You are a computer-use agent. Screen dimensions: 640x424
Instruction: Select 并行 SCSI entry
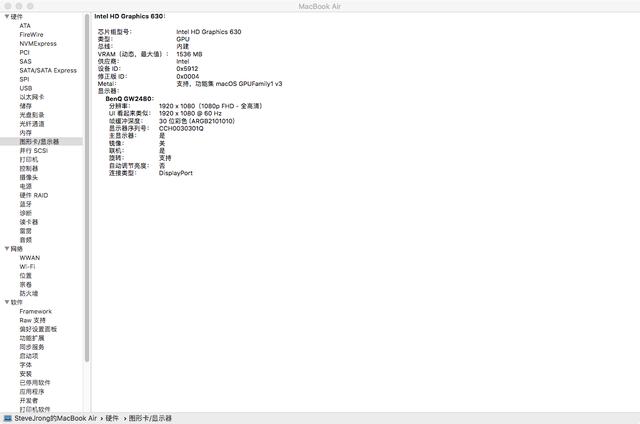(x=34, y=151)
